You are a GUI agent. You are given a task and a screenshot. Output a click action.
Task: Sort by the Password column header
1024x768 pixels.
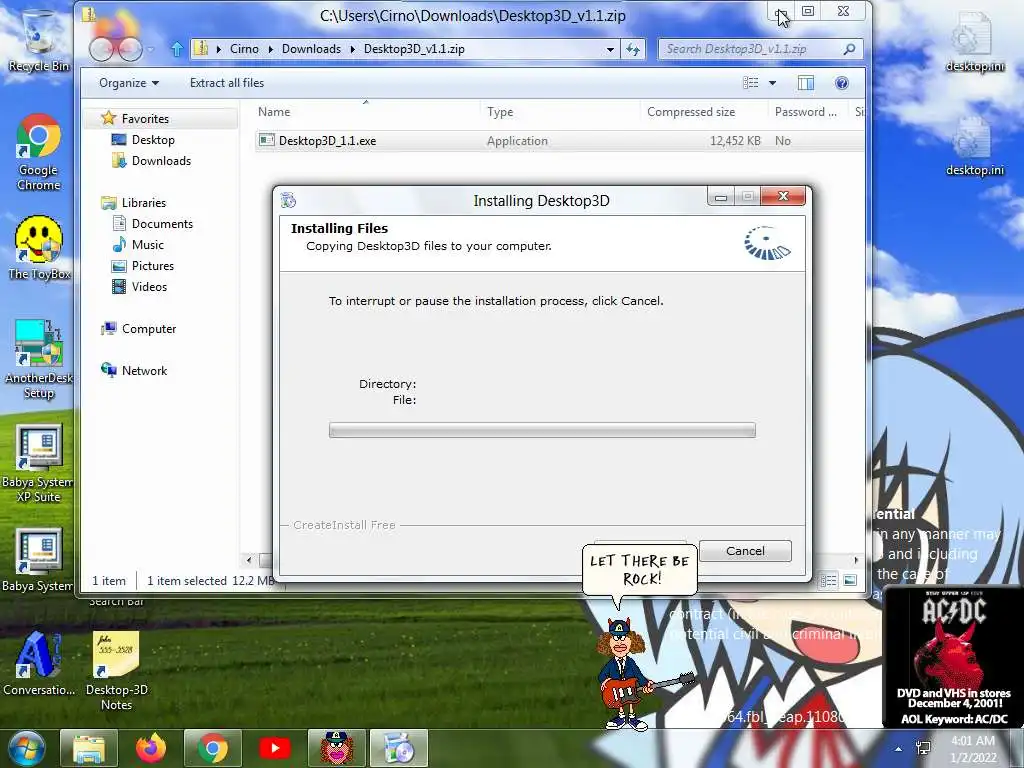click(808, 112)
